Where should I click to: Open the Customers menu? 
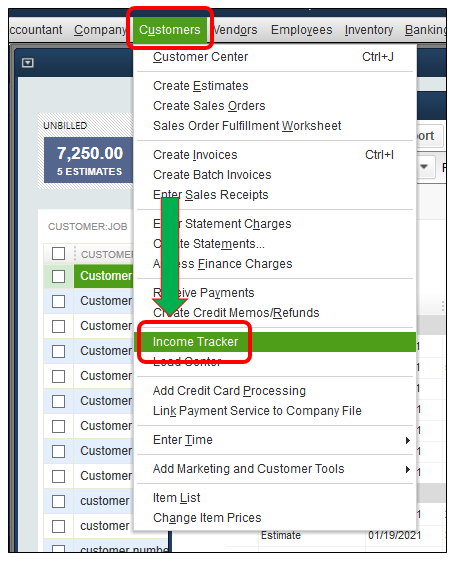click(x=170, y=30)
